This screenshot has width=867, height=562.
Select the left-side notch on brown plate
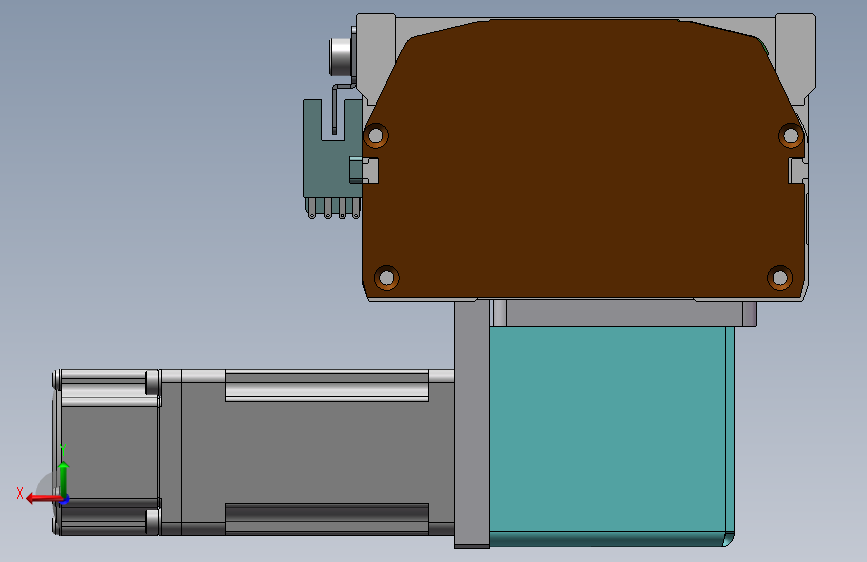(x=370, y=170)
